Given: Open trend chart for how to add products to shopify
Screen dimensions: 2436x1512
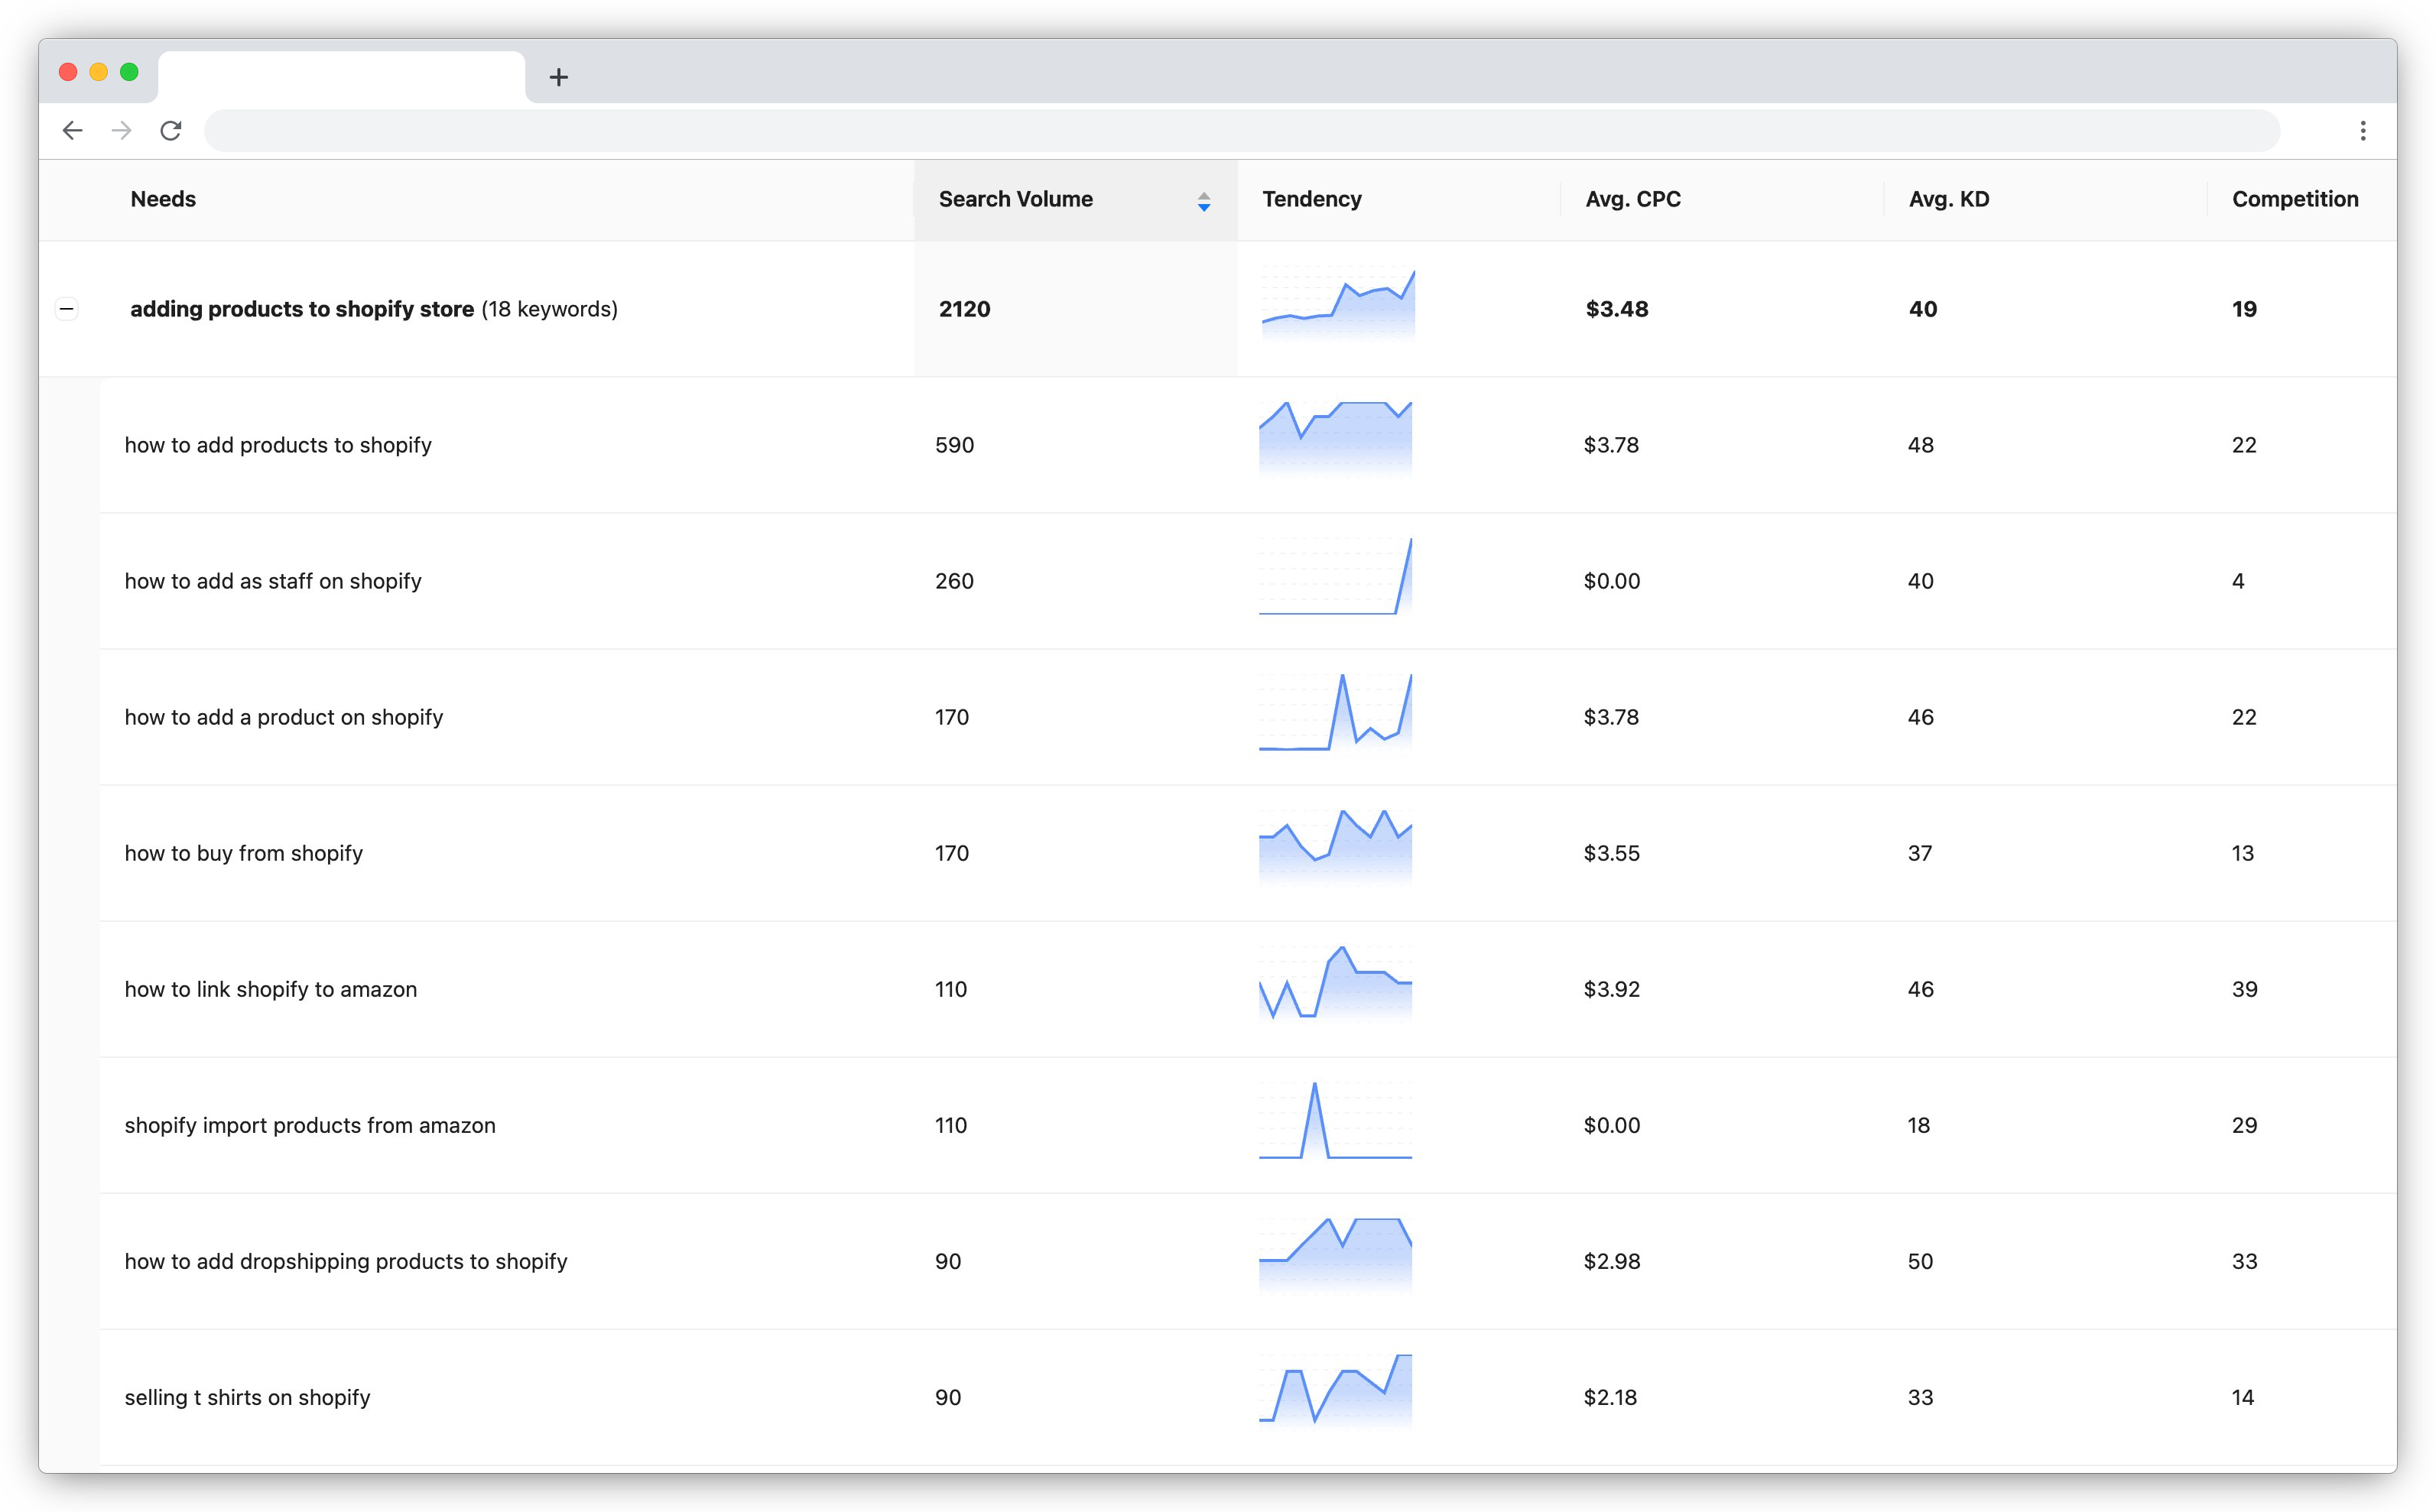Looking at the screenshot, I should coord(1335,440).
